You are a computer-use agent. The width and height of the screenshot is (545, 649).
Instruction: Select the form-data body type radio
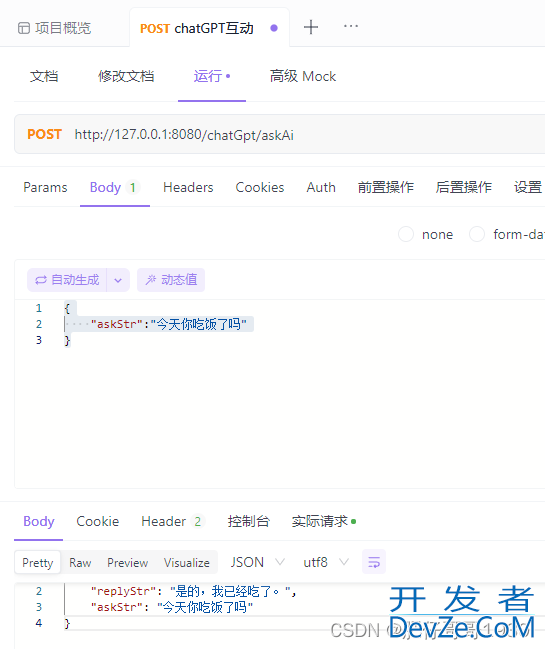[x=477, y=234]
